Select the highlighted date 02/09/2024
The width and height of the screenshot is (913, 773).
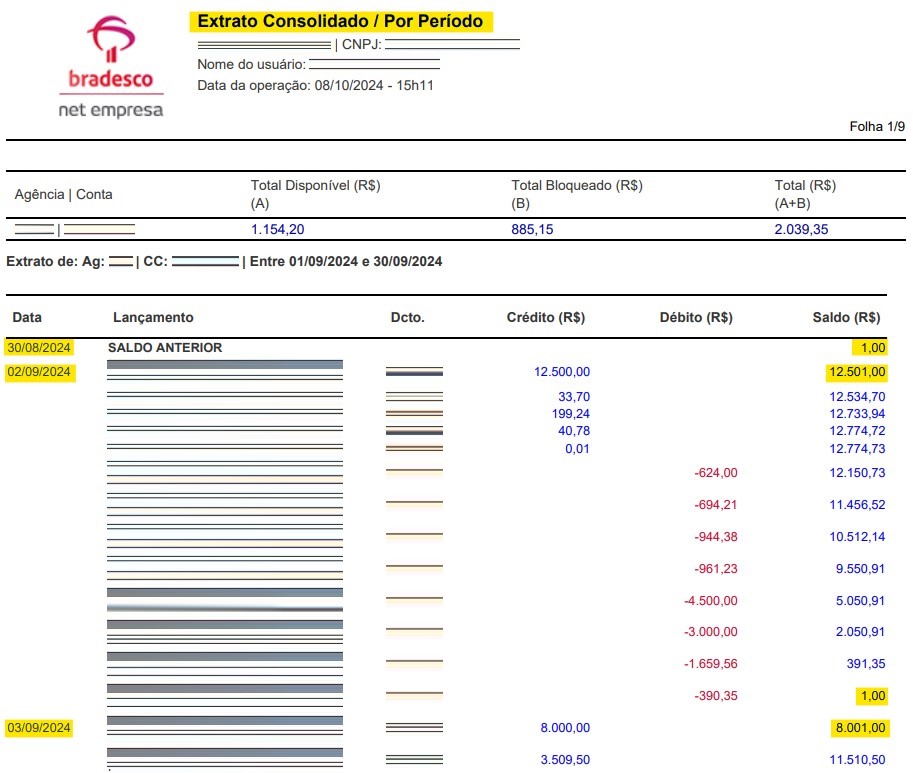(x=39, y=371)
